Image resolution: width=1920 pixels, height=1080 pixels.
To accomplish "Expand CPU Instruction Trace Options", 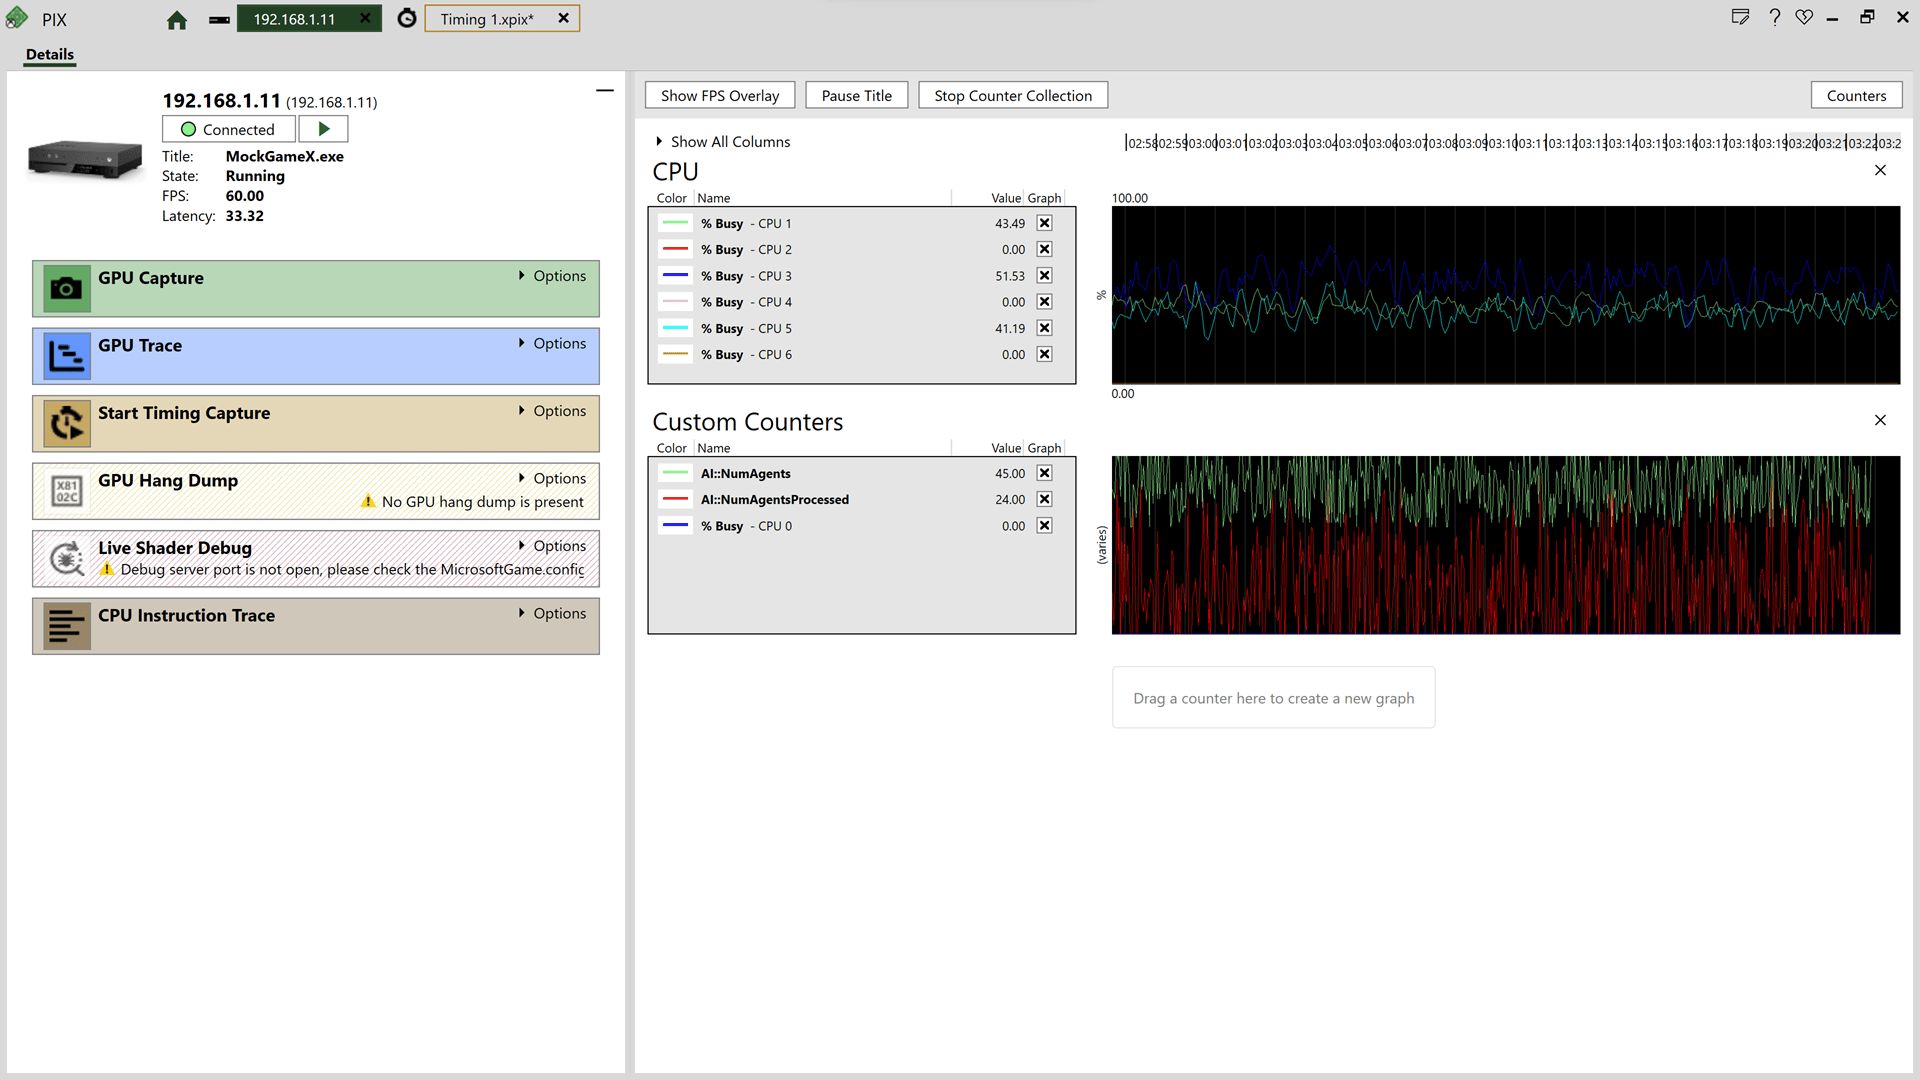I will tap(552, 614).
